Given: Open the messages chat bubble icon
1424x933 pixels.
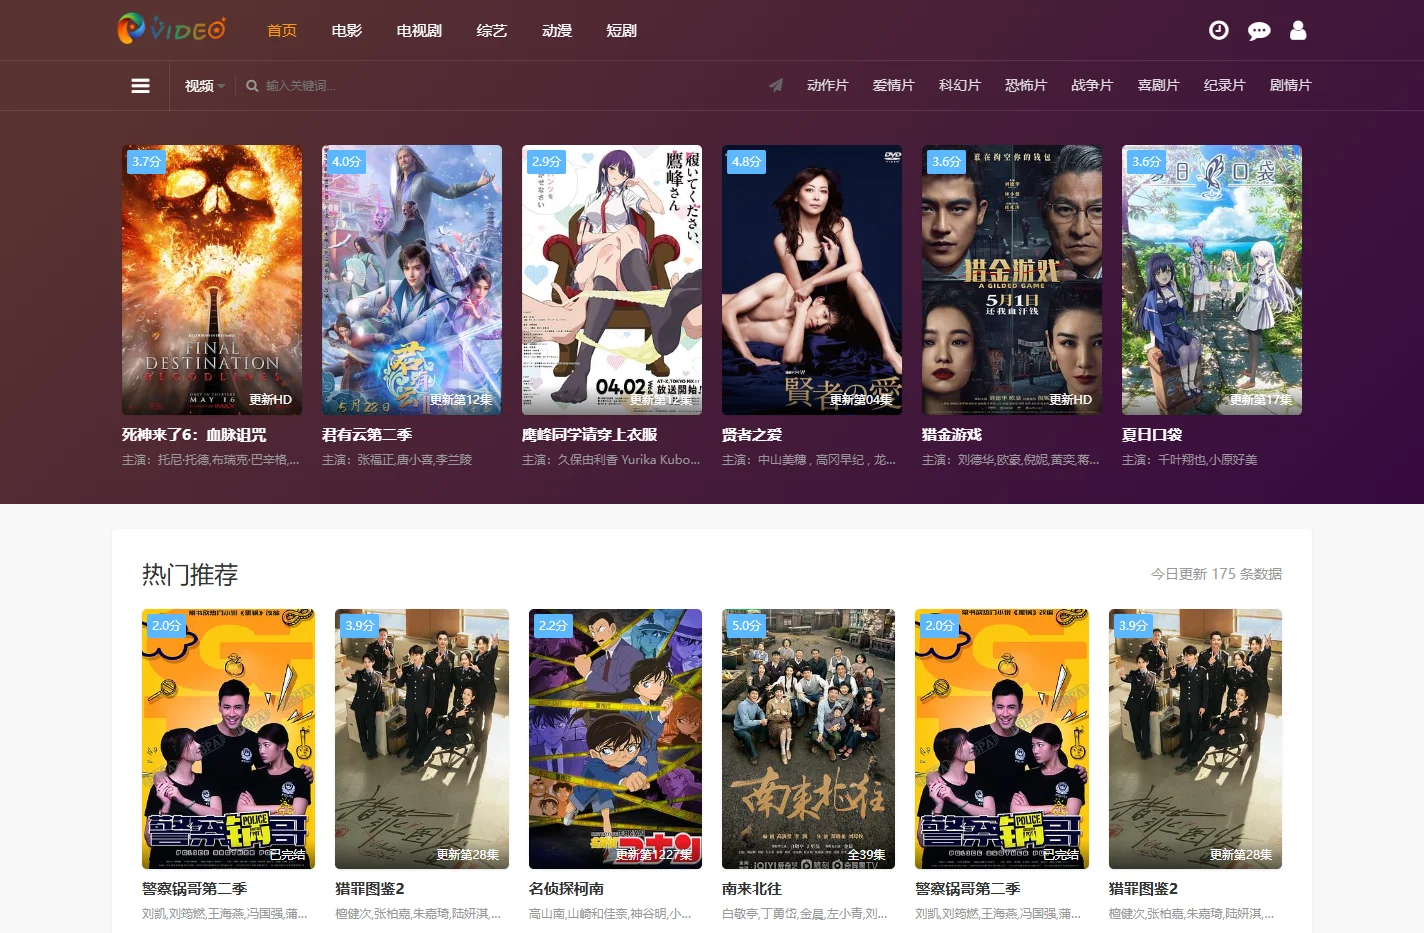Looking at the screenshot, I should 1259,31.
